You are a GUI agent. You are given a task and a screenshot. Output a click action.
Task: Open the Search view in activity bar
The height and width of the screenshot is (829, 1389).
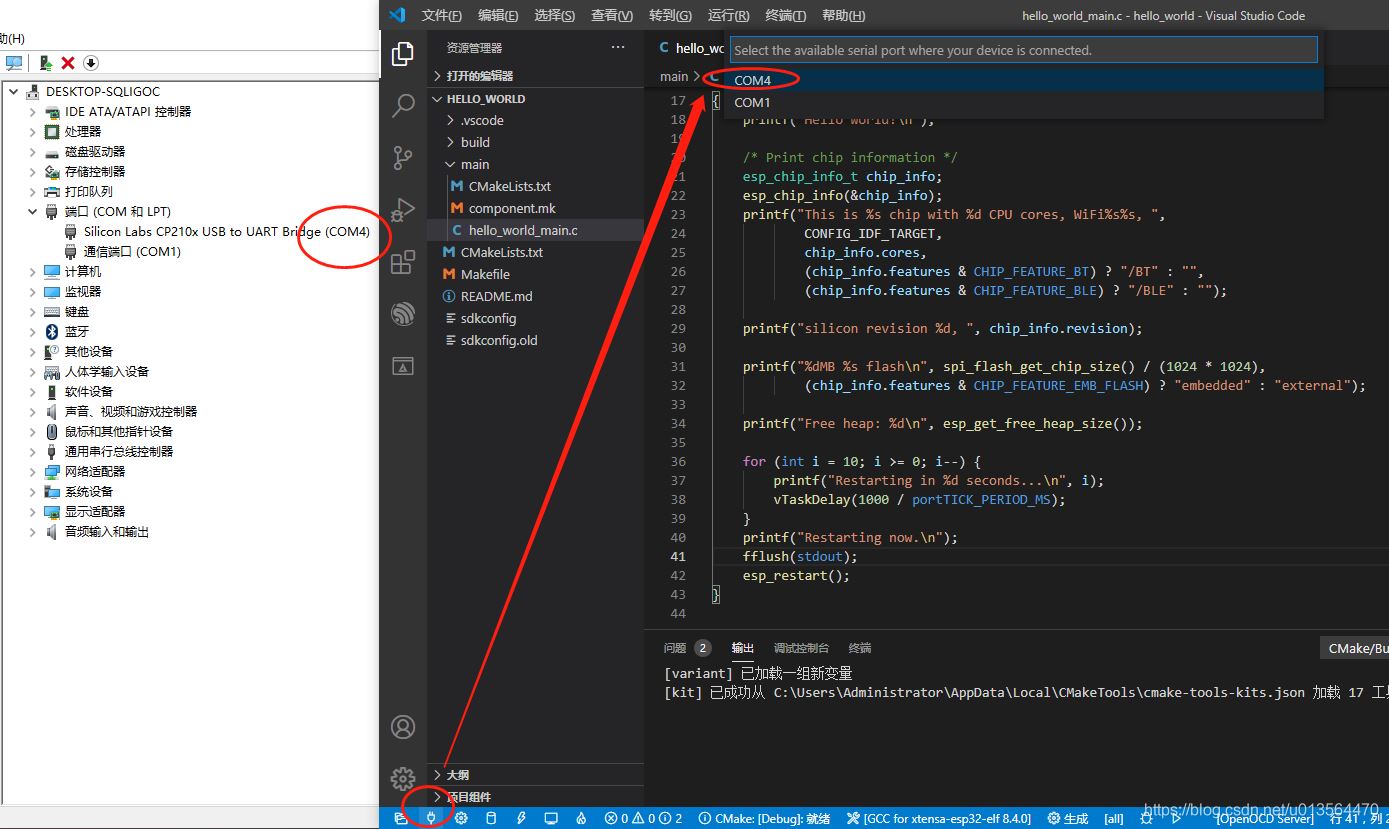tap(403, 106)
